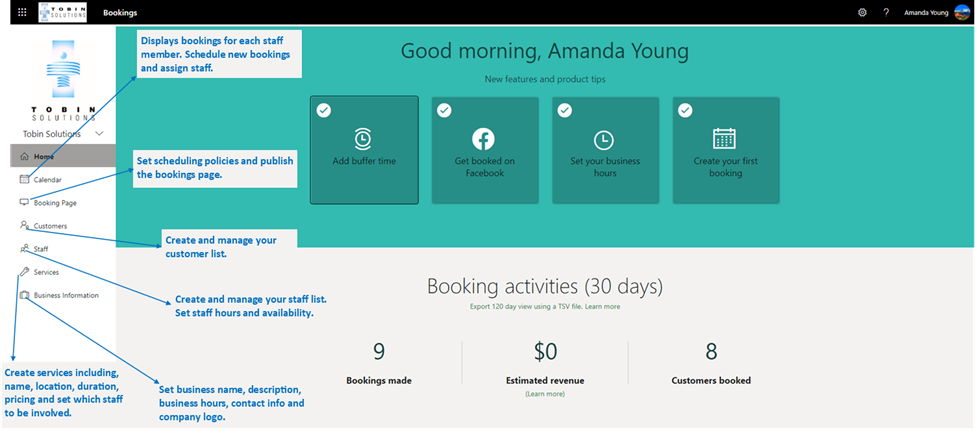This screenshot has height=430, width=975.
Task: Click the Facebook logo icon
Action: tap(484, 139)
